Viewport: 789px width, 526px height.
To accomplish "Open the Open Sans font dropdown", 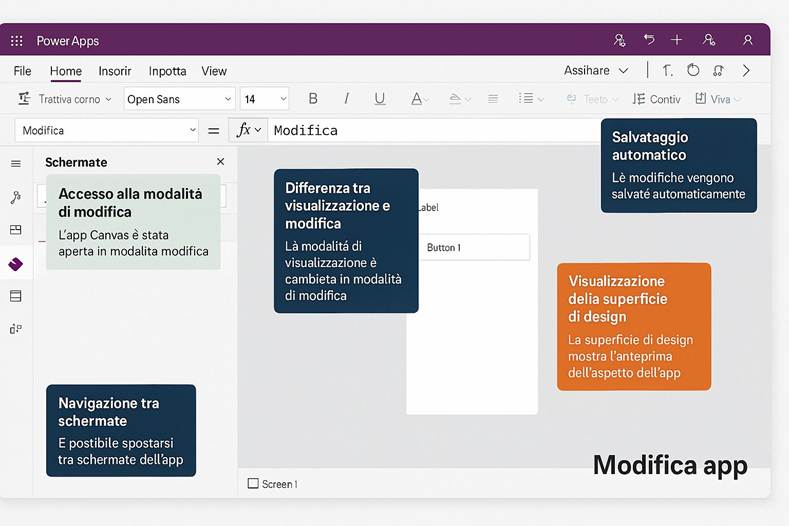I will pyautogui.click(x=179, y=99).
